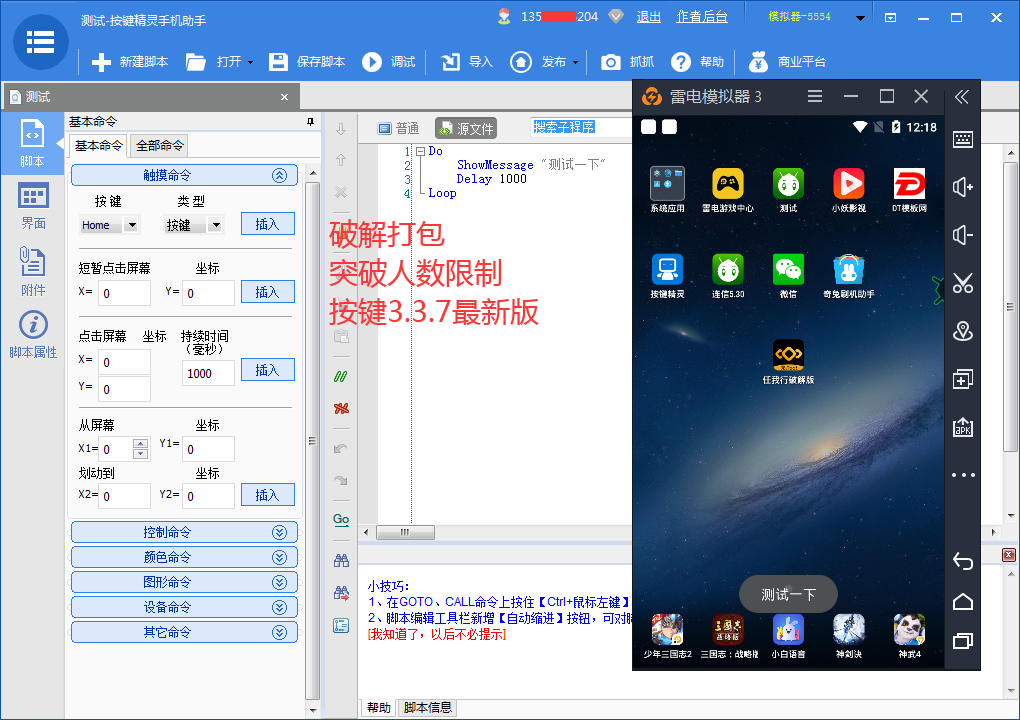
Task: Click 我知道了，以后不必提示 link
Action: (x=436, y=634)
